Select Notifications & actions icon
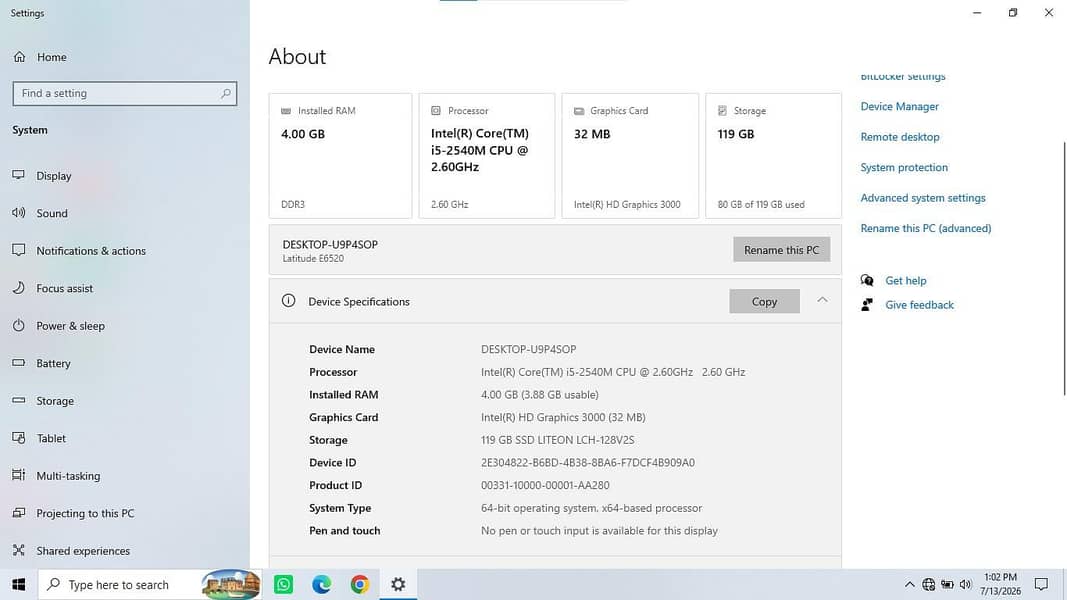The height and width of the screenshot is (600, 1067). 18,250
